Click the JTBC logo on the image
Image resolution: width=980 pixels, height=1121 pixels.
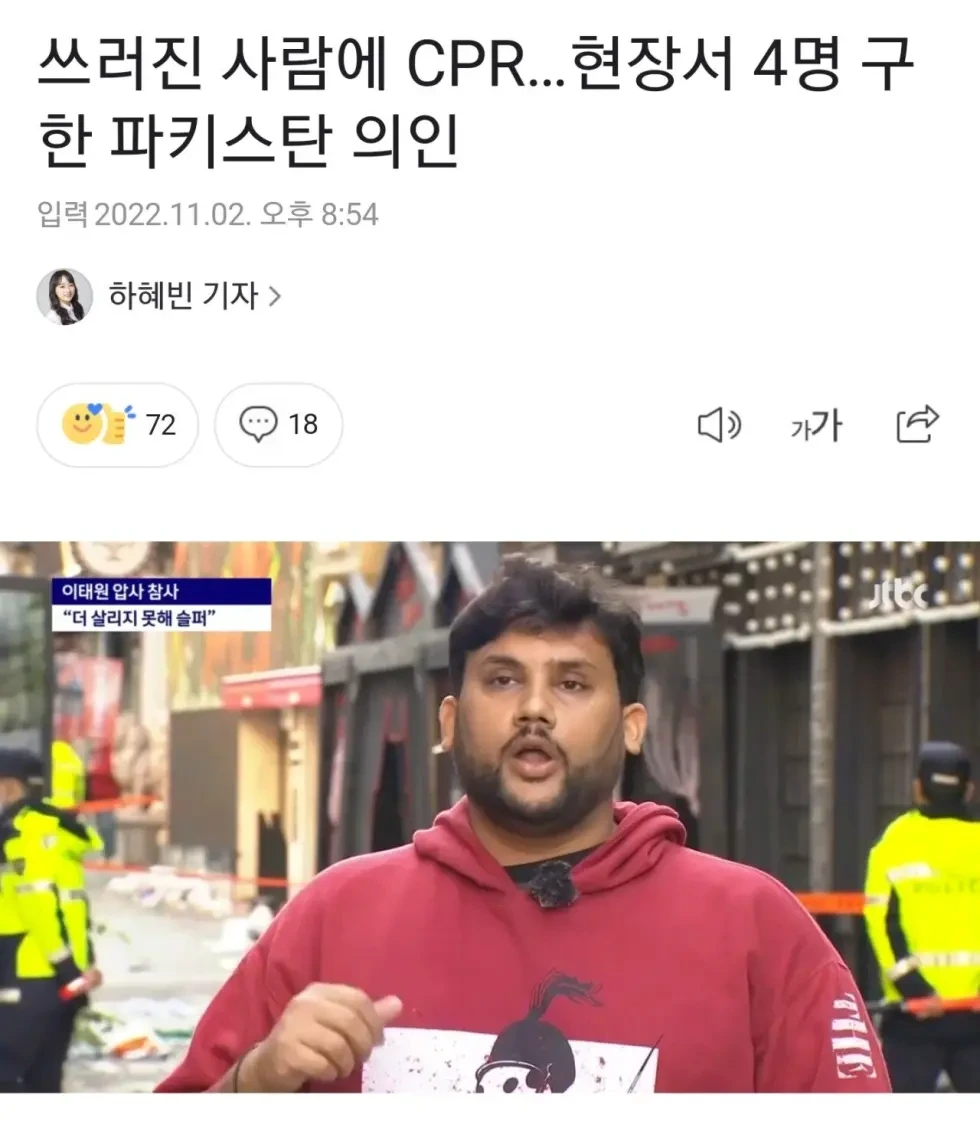(899, 595)
